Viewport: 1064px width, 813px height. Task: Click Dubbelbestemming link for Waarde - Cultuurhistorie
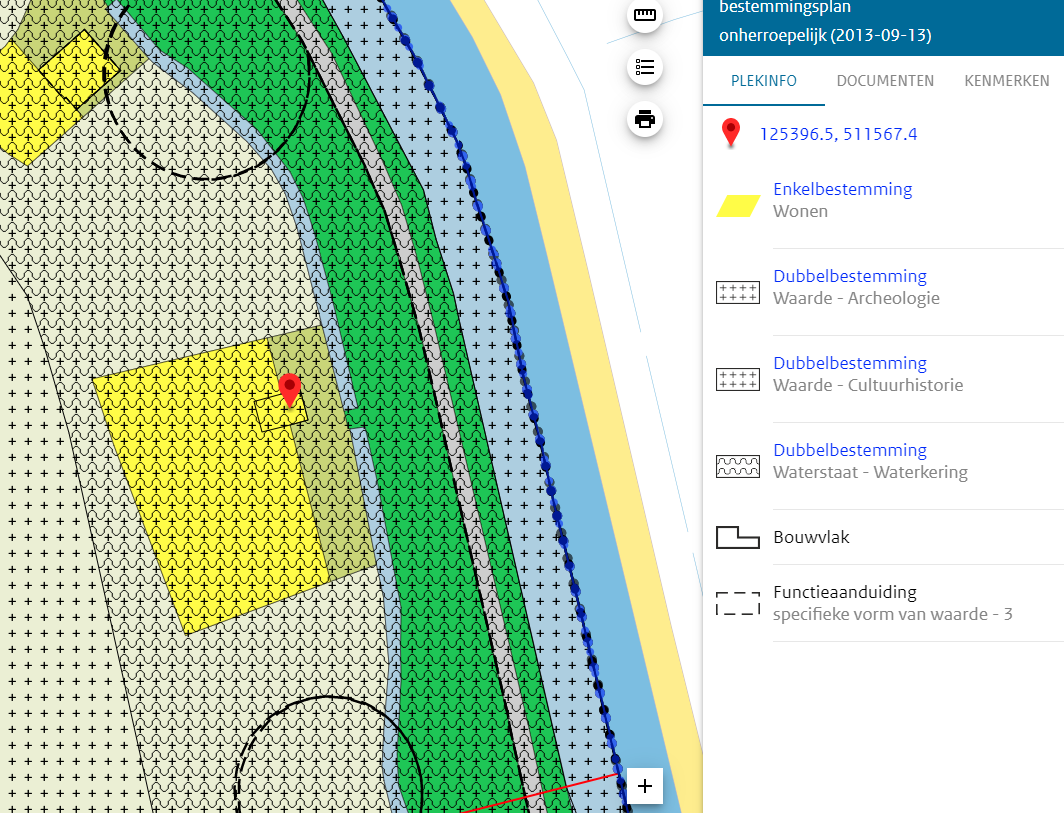pyautogui.click(x=849, y=363)
